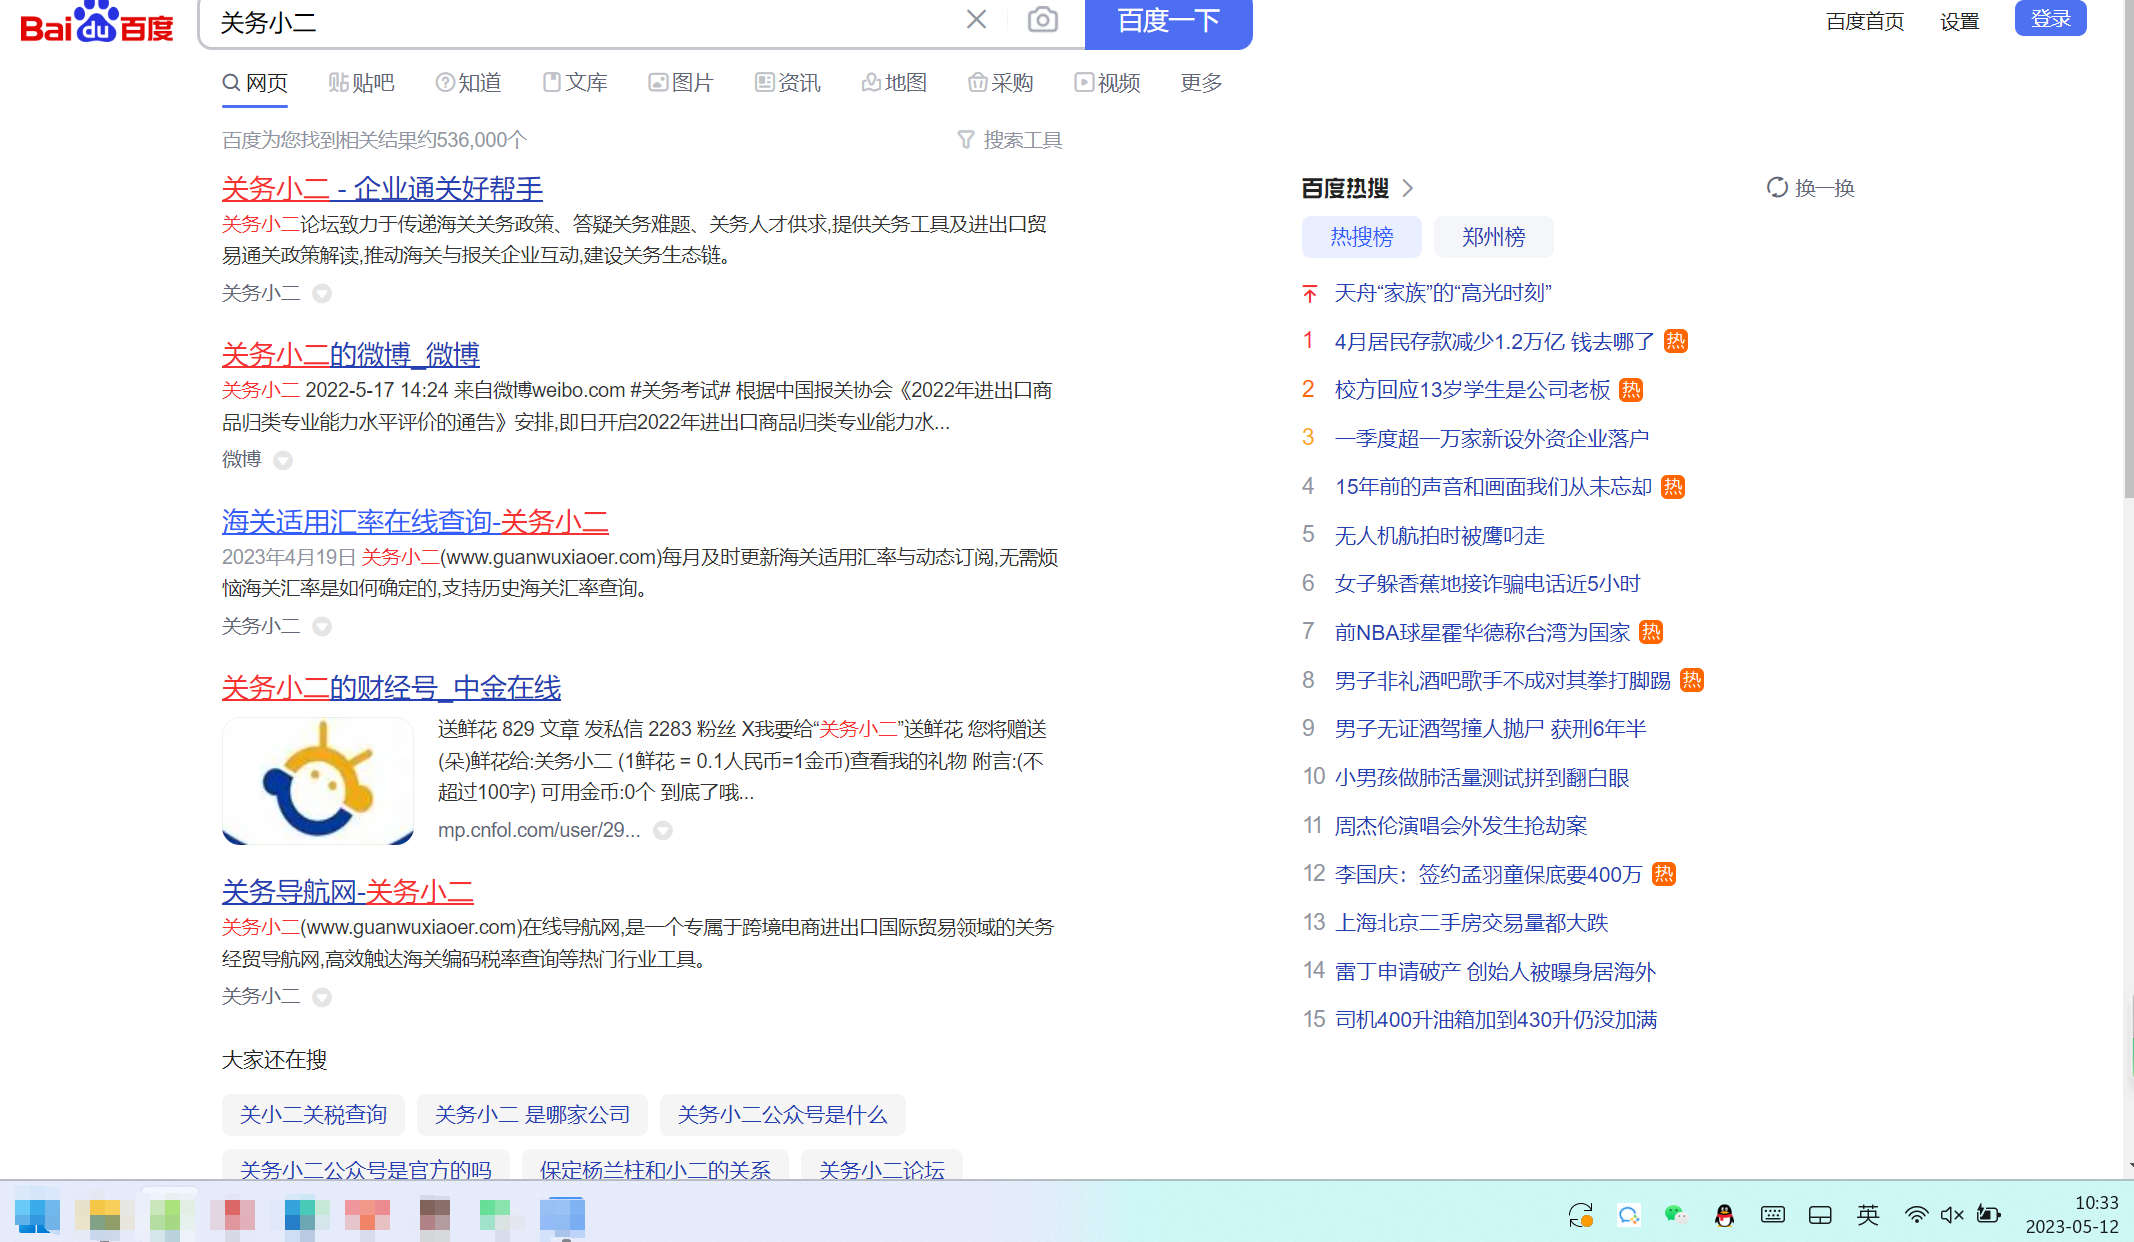The height and width of the screenshot is (1242, 2134).
Task: Open result 关务小二的微博_微博
Action: (351, 354)
